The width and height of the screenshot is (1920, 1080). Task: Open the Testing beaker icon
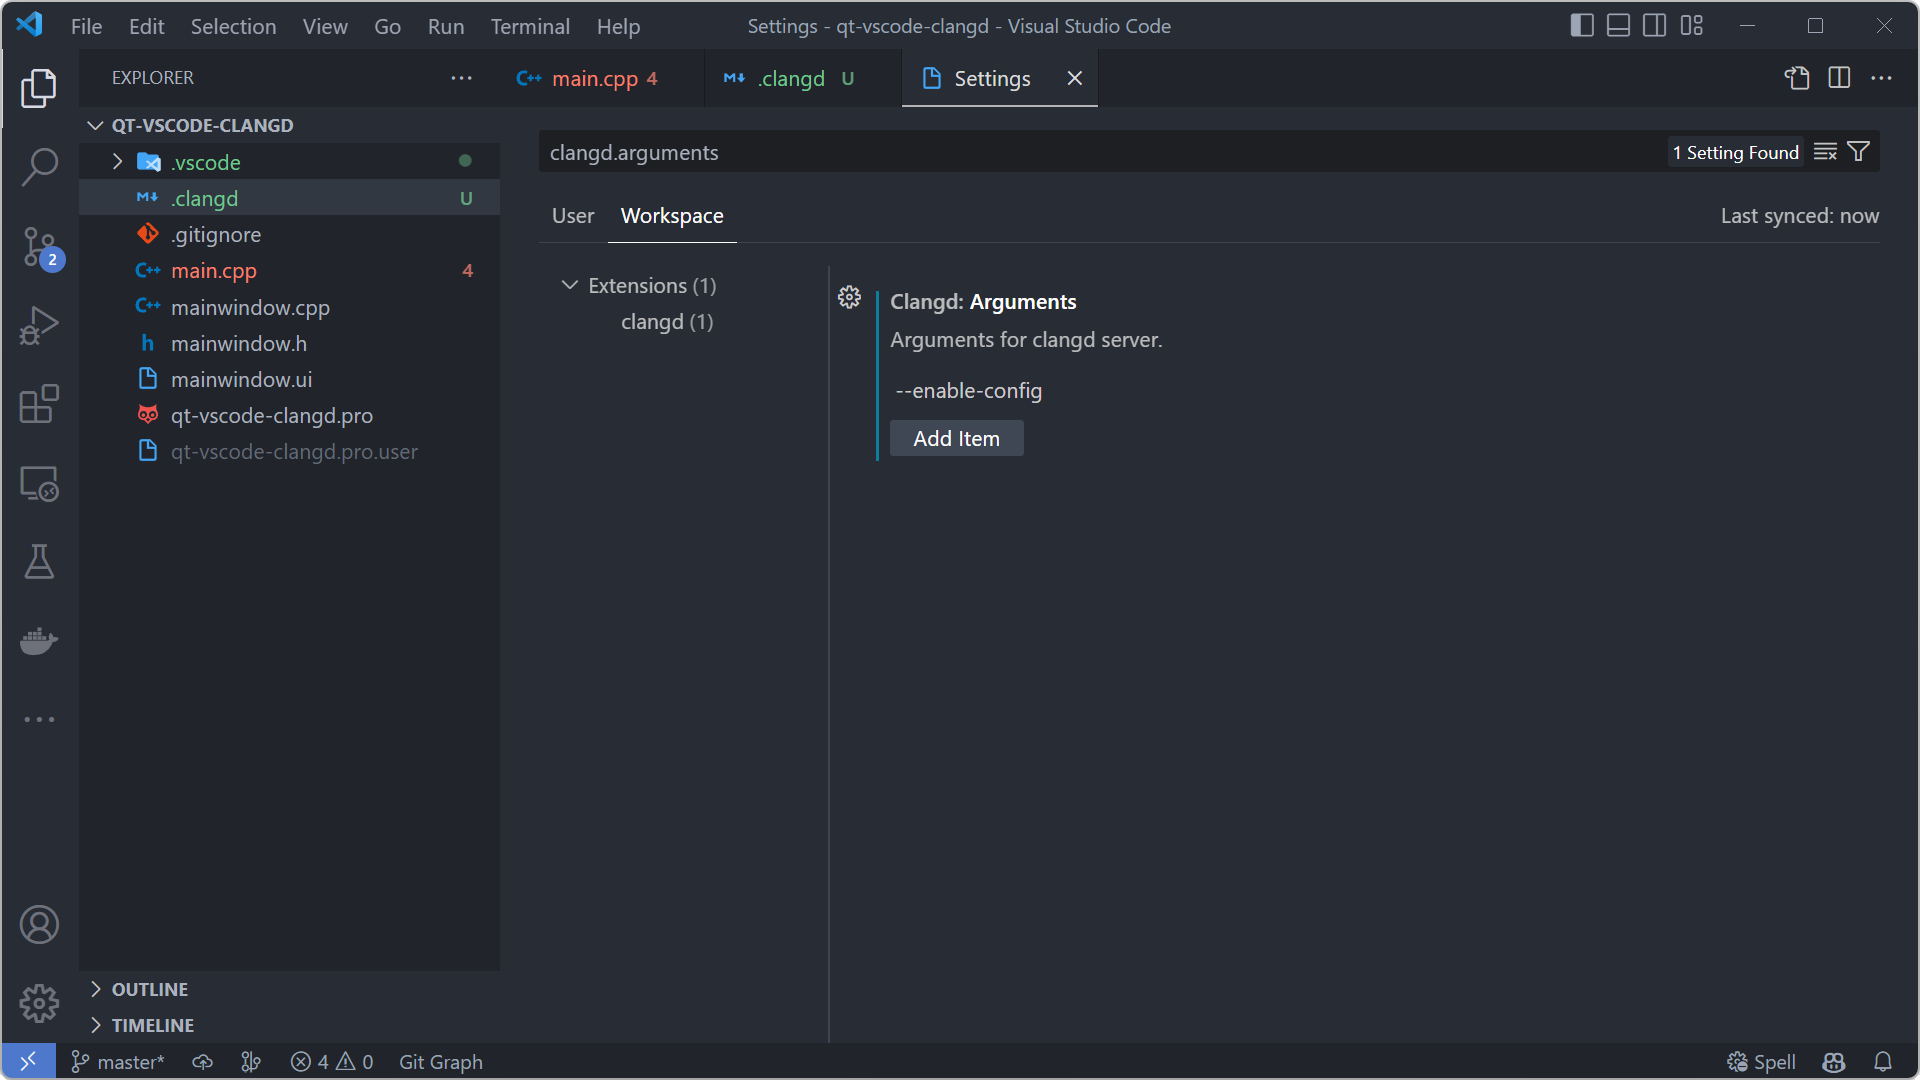pos(40,562)
